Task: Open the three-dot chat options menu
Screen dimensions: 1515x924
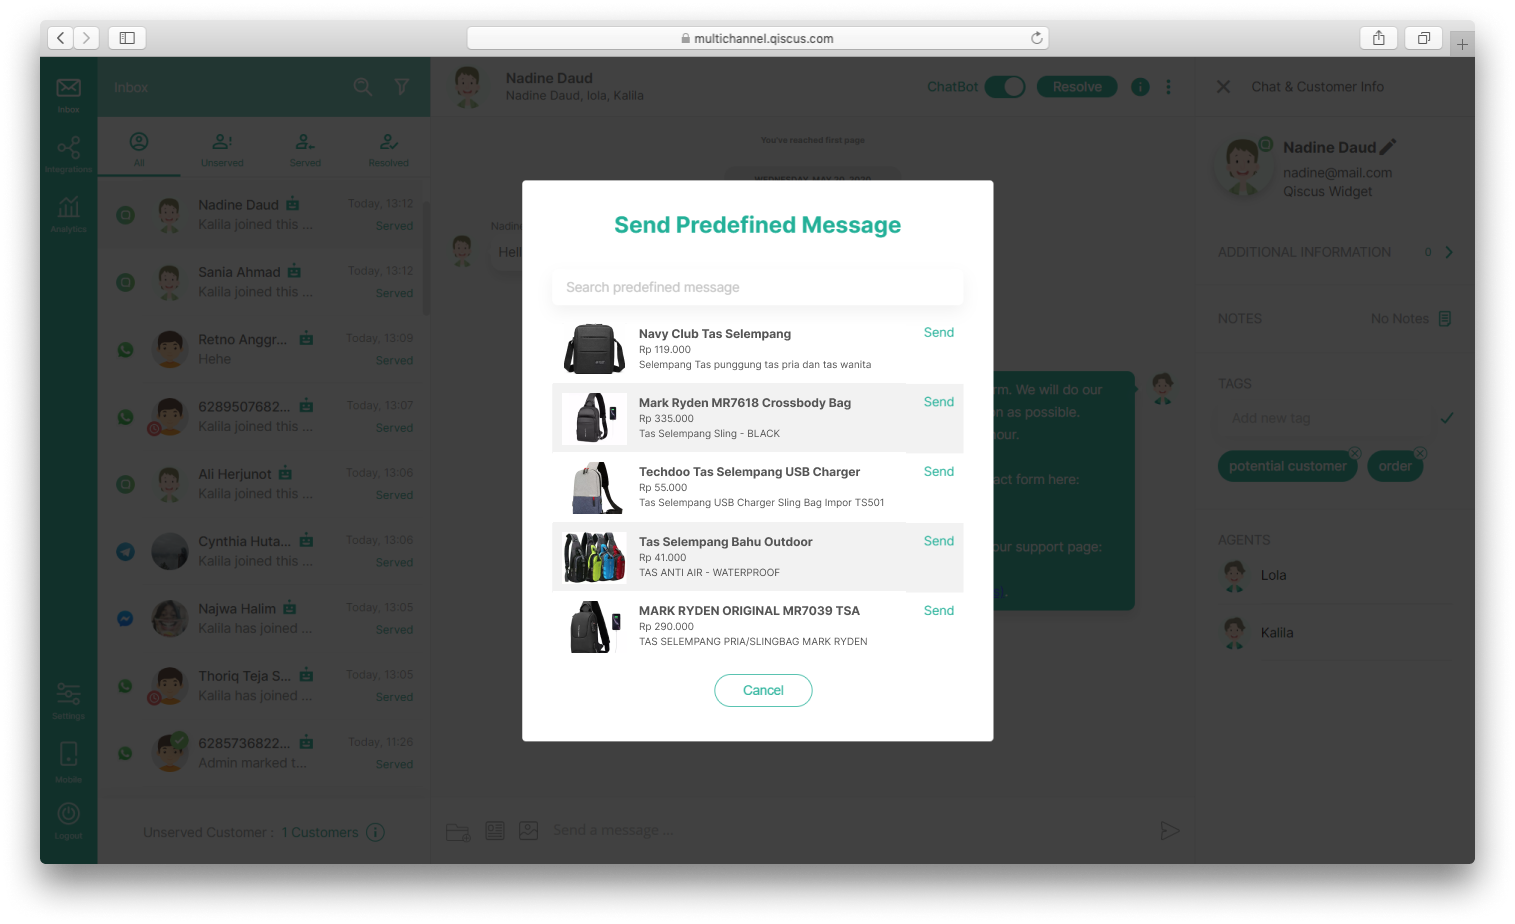Action: (x=1168, y=87)
